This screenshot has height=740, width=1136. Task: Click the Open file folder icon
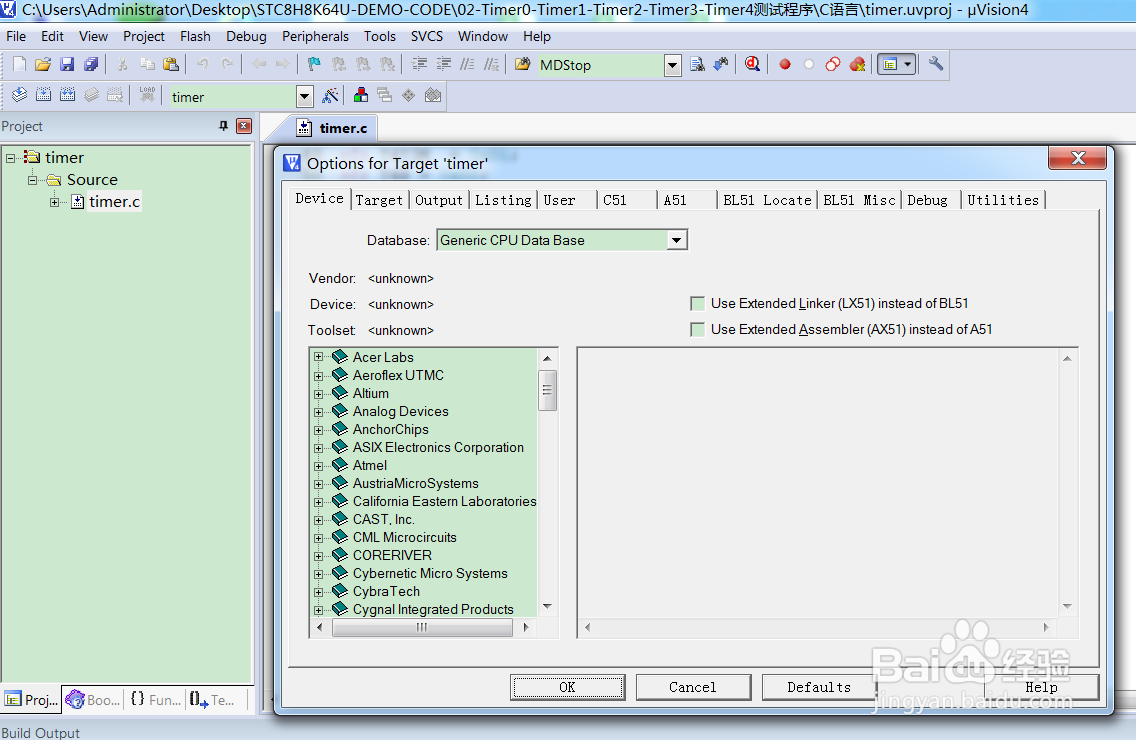coord(43,65)
